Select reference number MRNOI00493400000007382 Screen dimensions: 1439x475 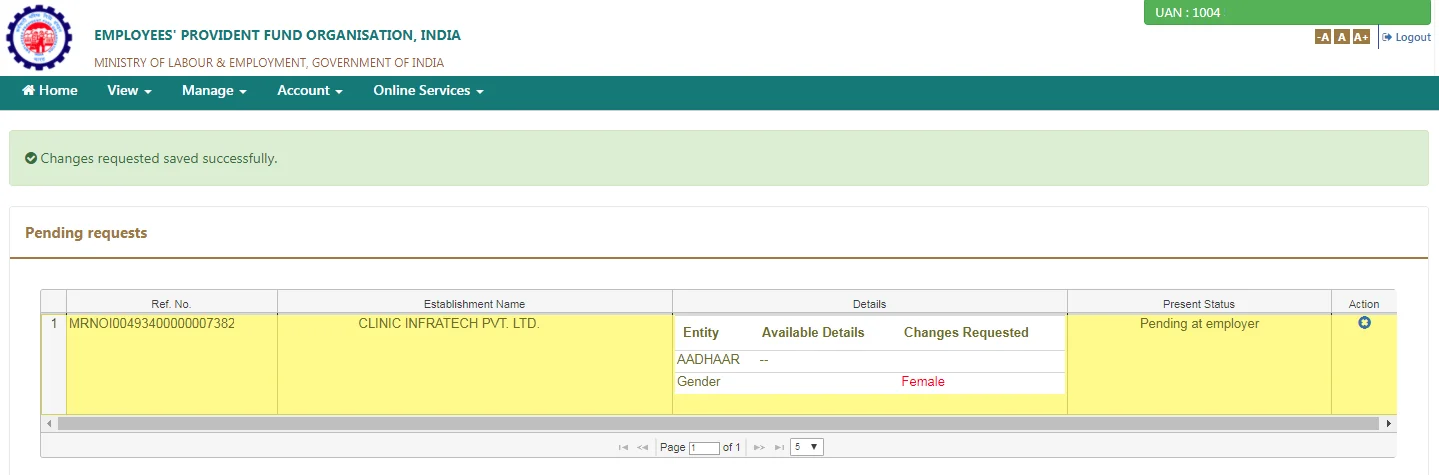click(x=152, y=324)
